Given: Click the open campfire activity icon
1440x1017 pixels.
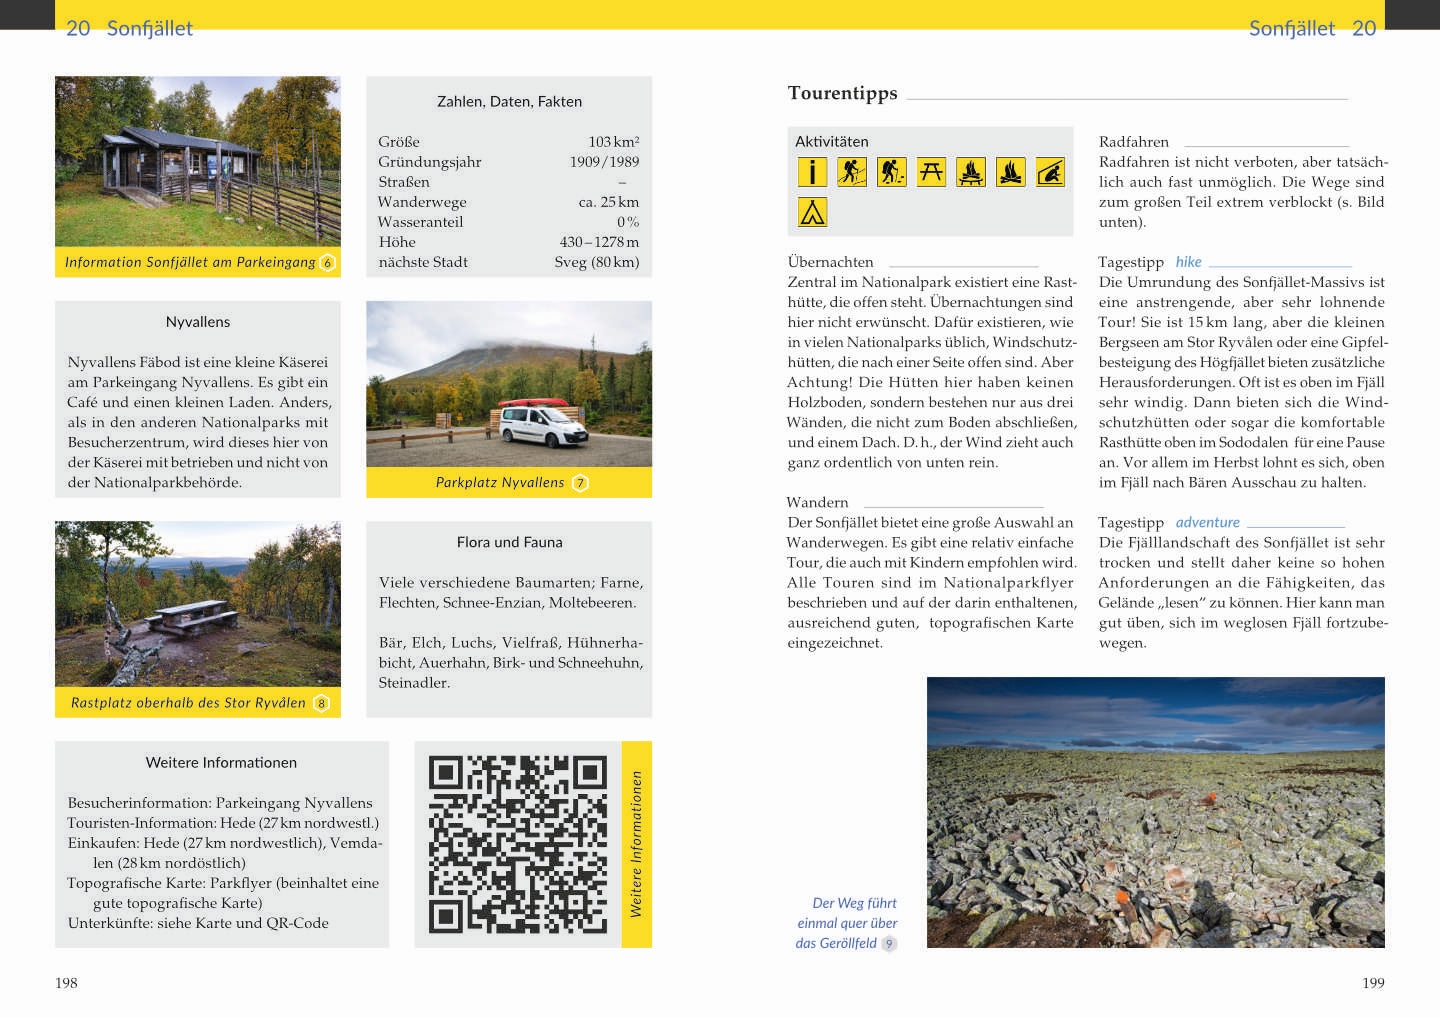Looking at the screenshot, I should [x=1010, y=172].
